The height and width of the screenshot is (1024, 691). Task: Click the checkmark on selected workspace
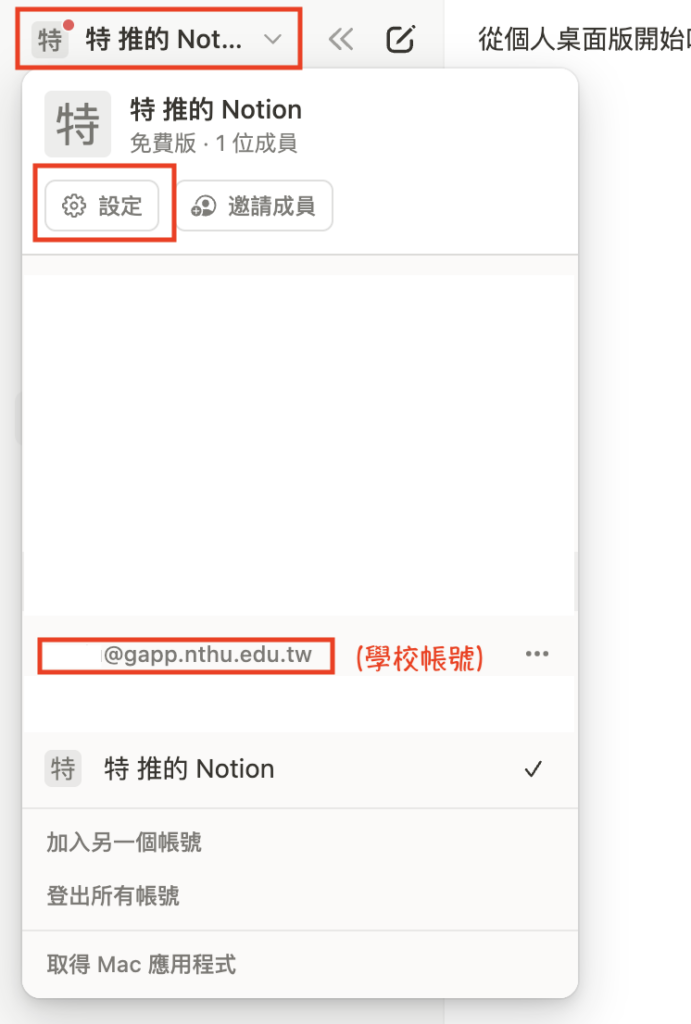534,769
